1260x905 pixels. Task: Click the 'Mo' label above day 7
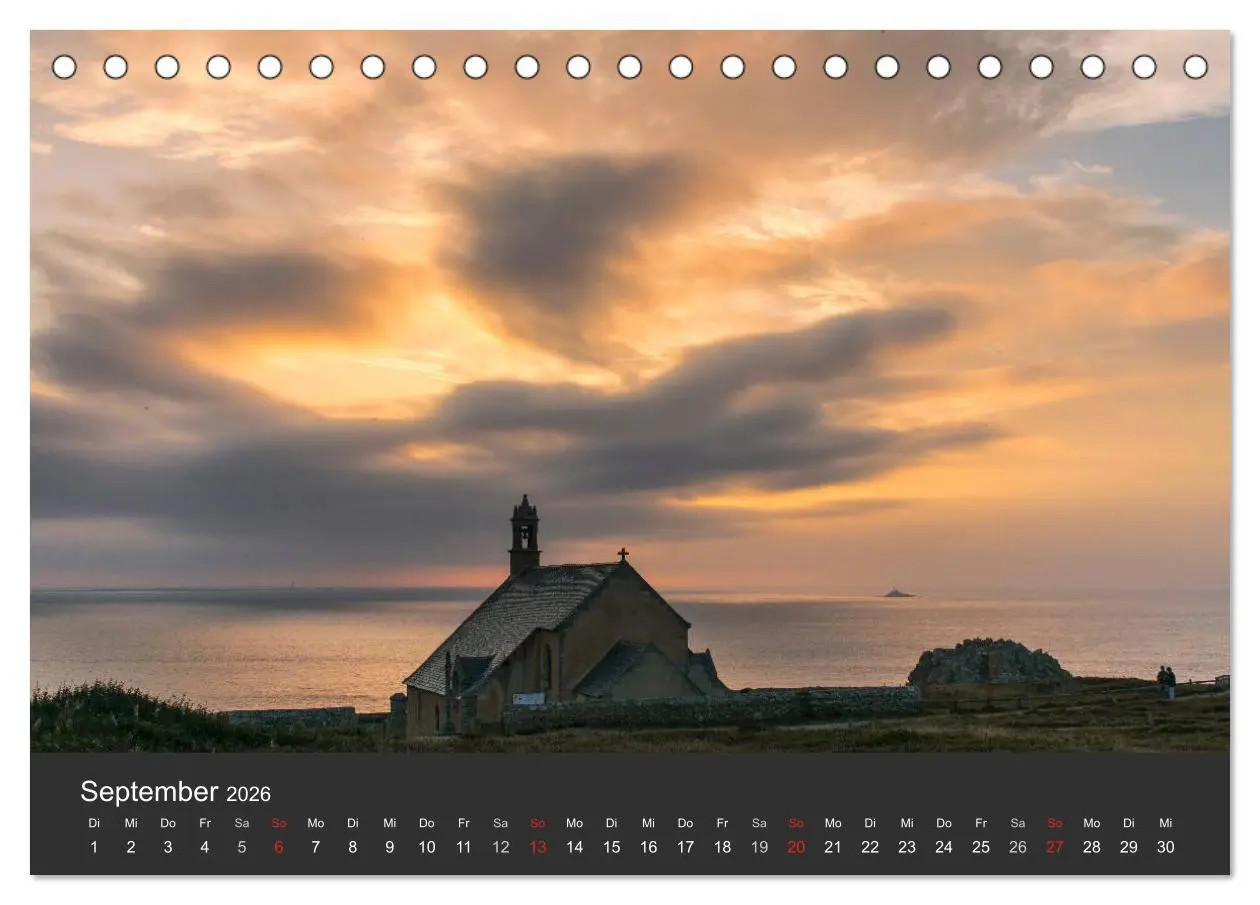[x=316, y=823]
